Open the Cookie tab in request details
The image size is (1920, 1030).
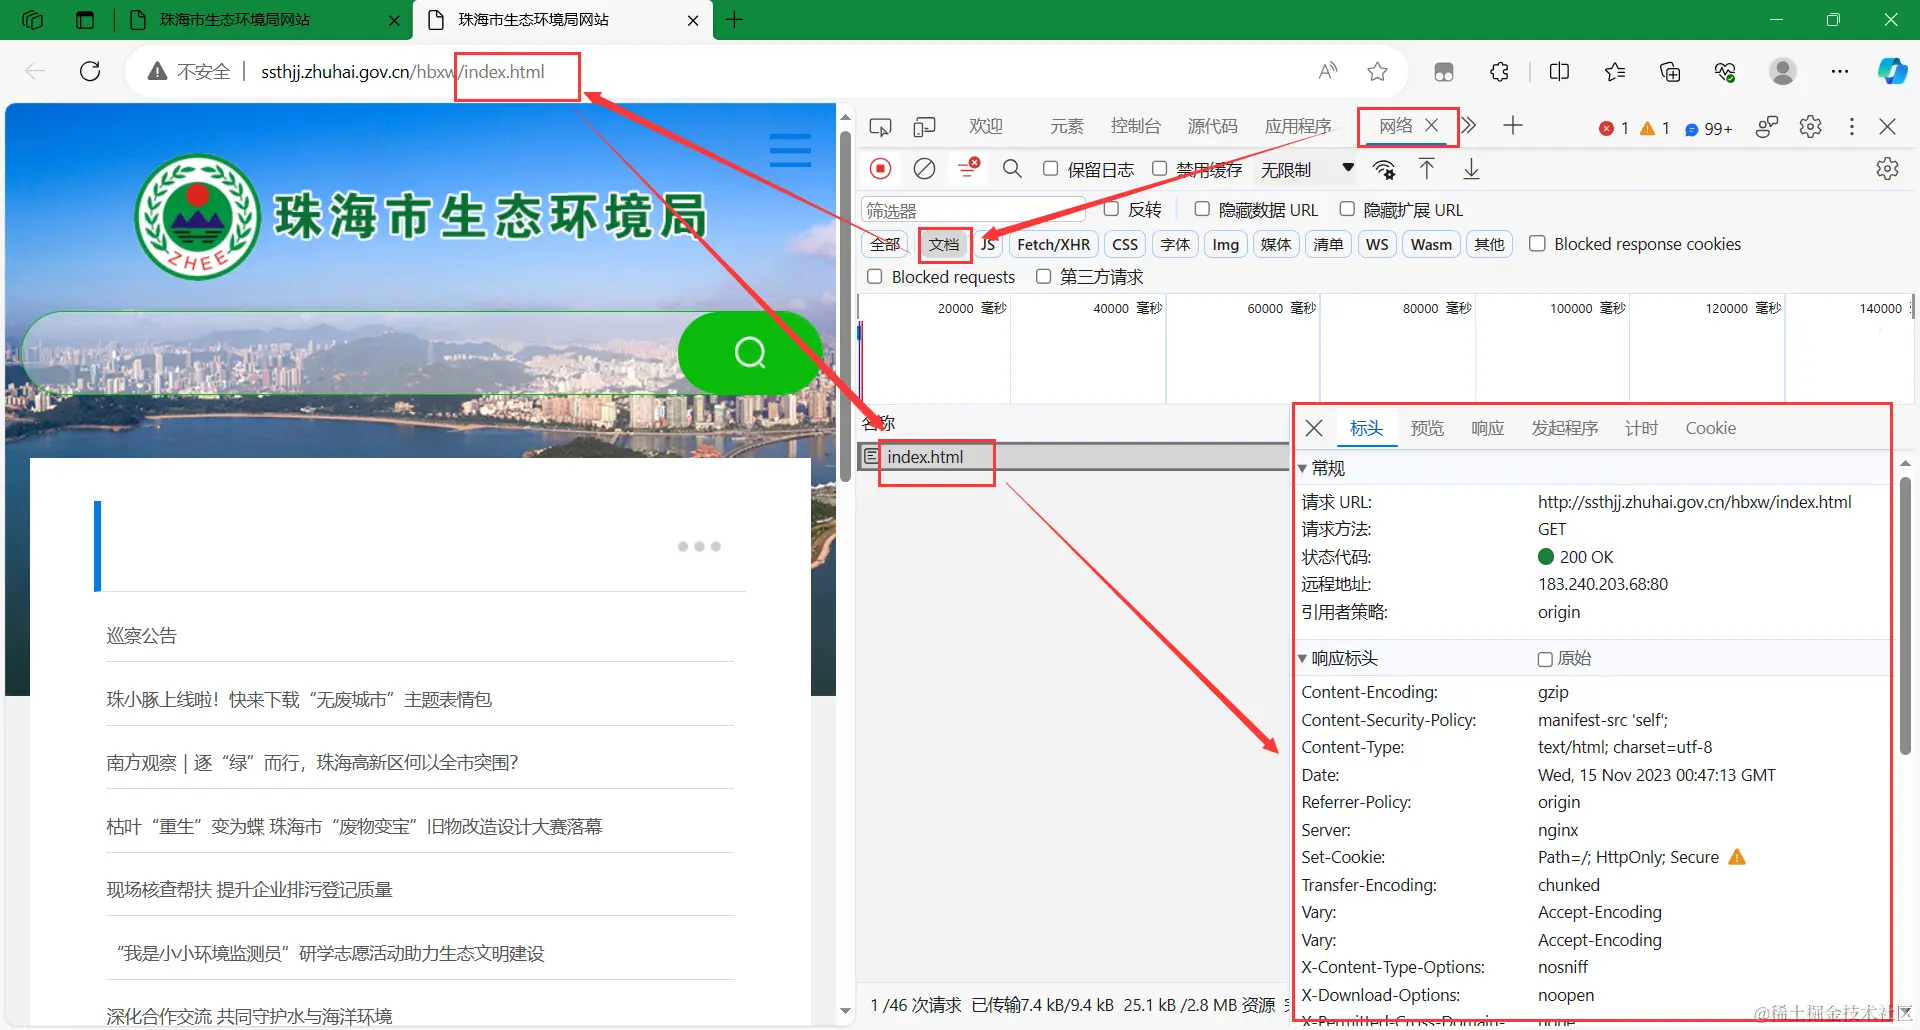pos(1711,428)
